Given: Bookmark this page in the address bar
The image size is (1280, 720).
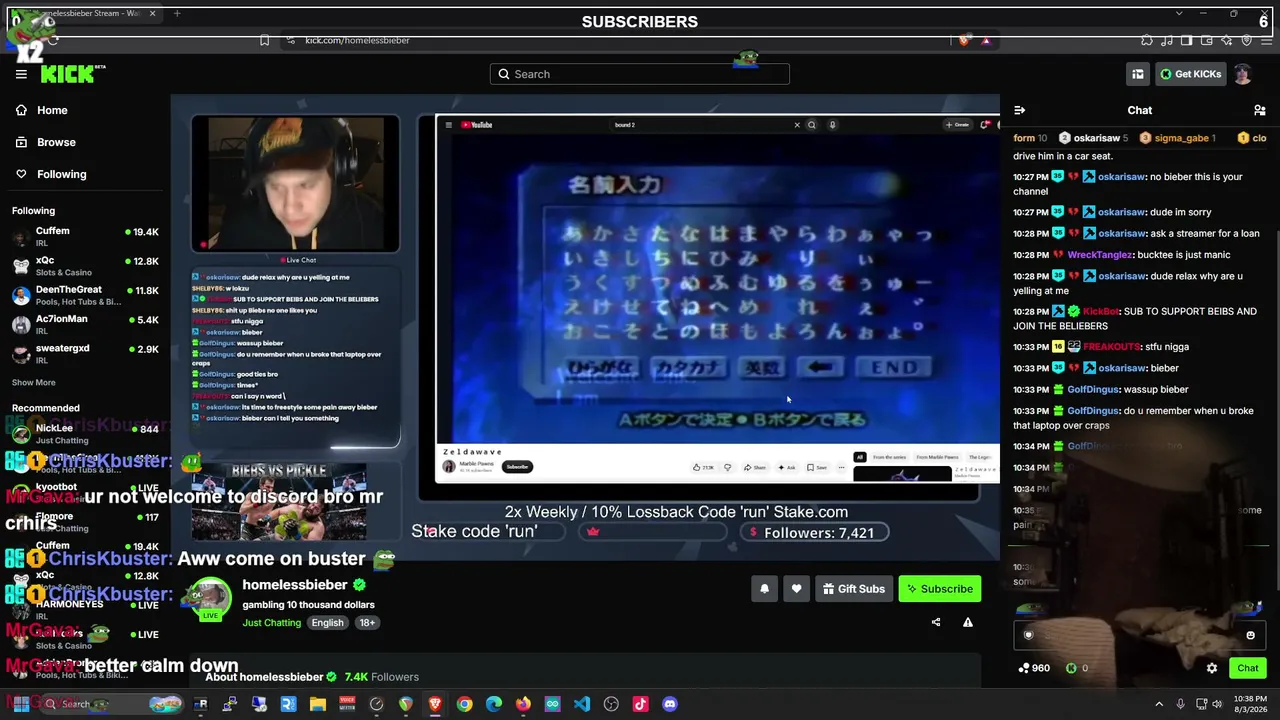Looking at the screenshot, I should pos(264,40).
